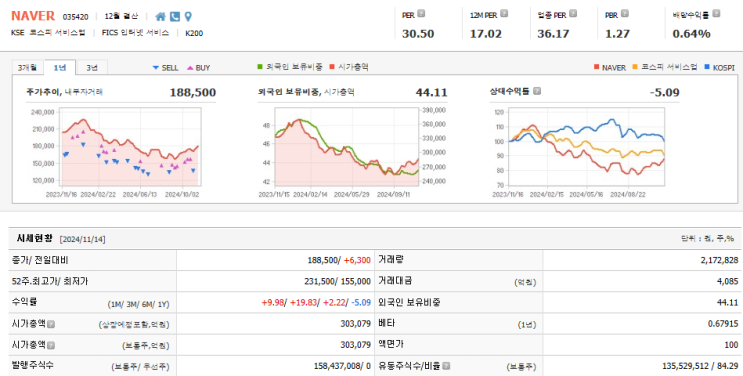Image resolution: width=743 pixels, height=376 pixels.
Task: Click the chart price value 188,500
Action: 192,92
